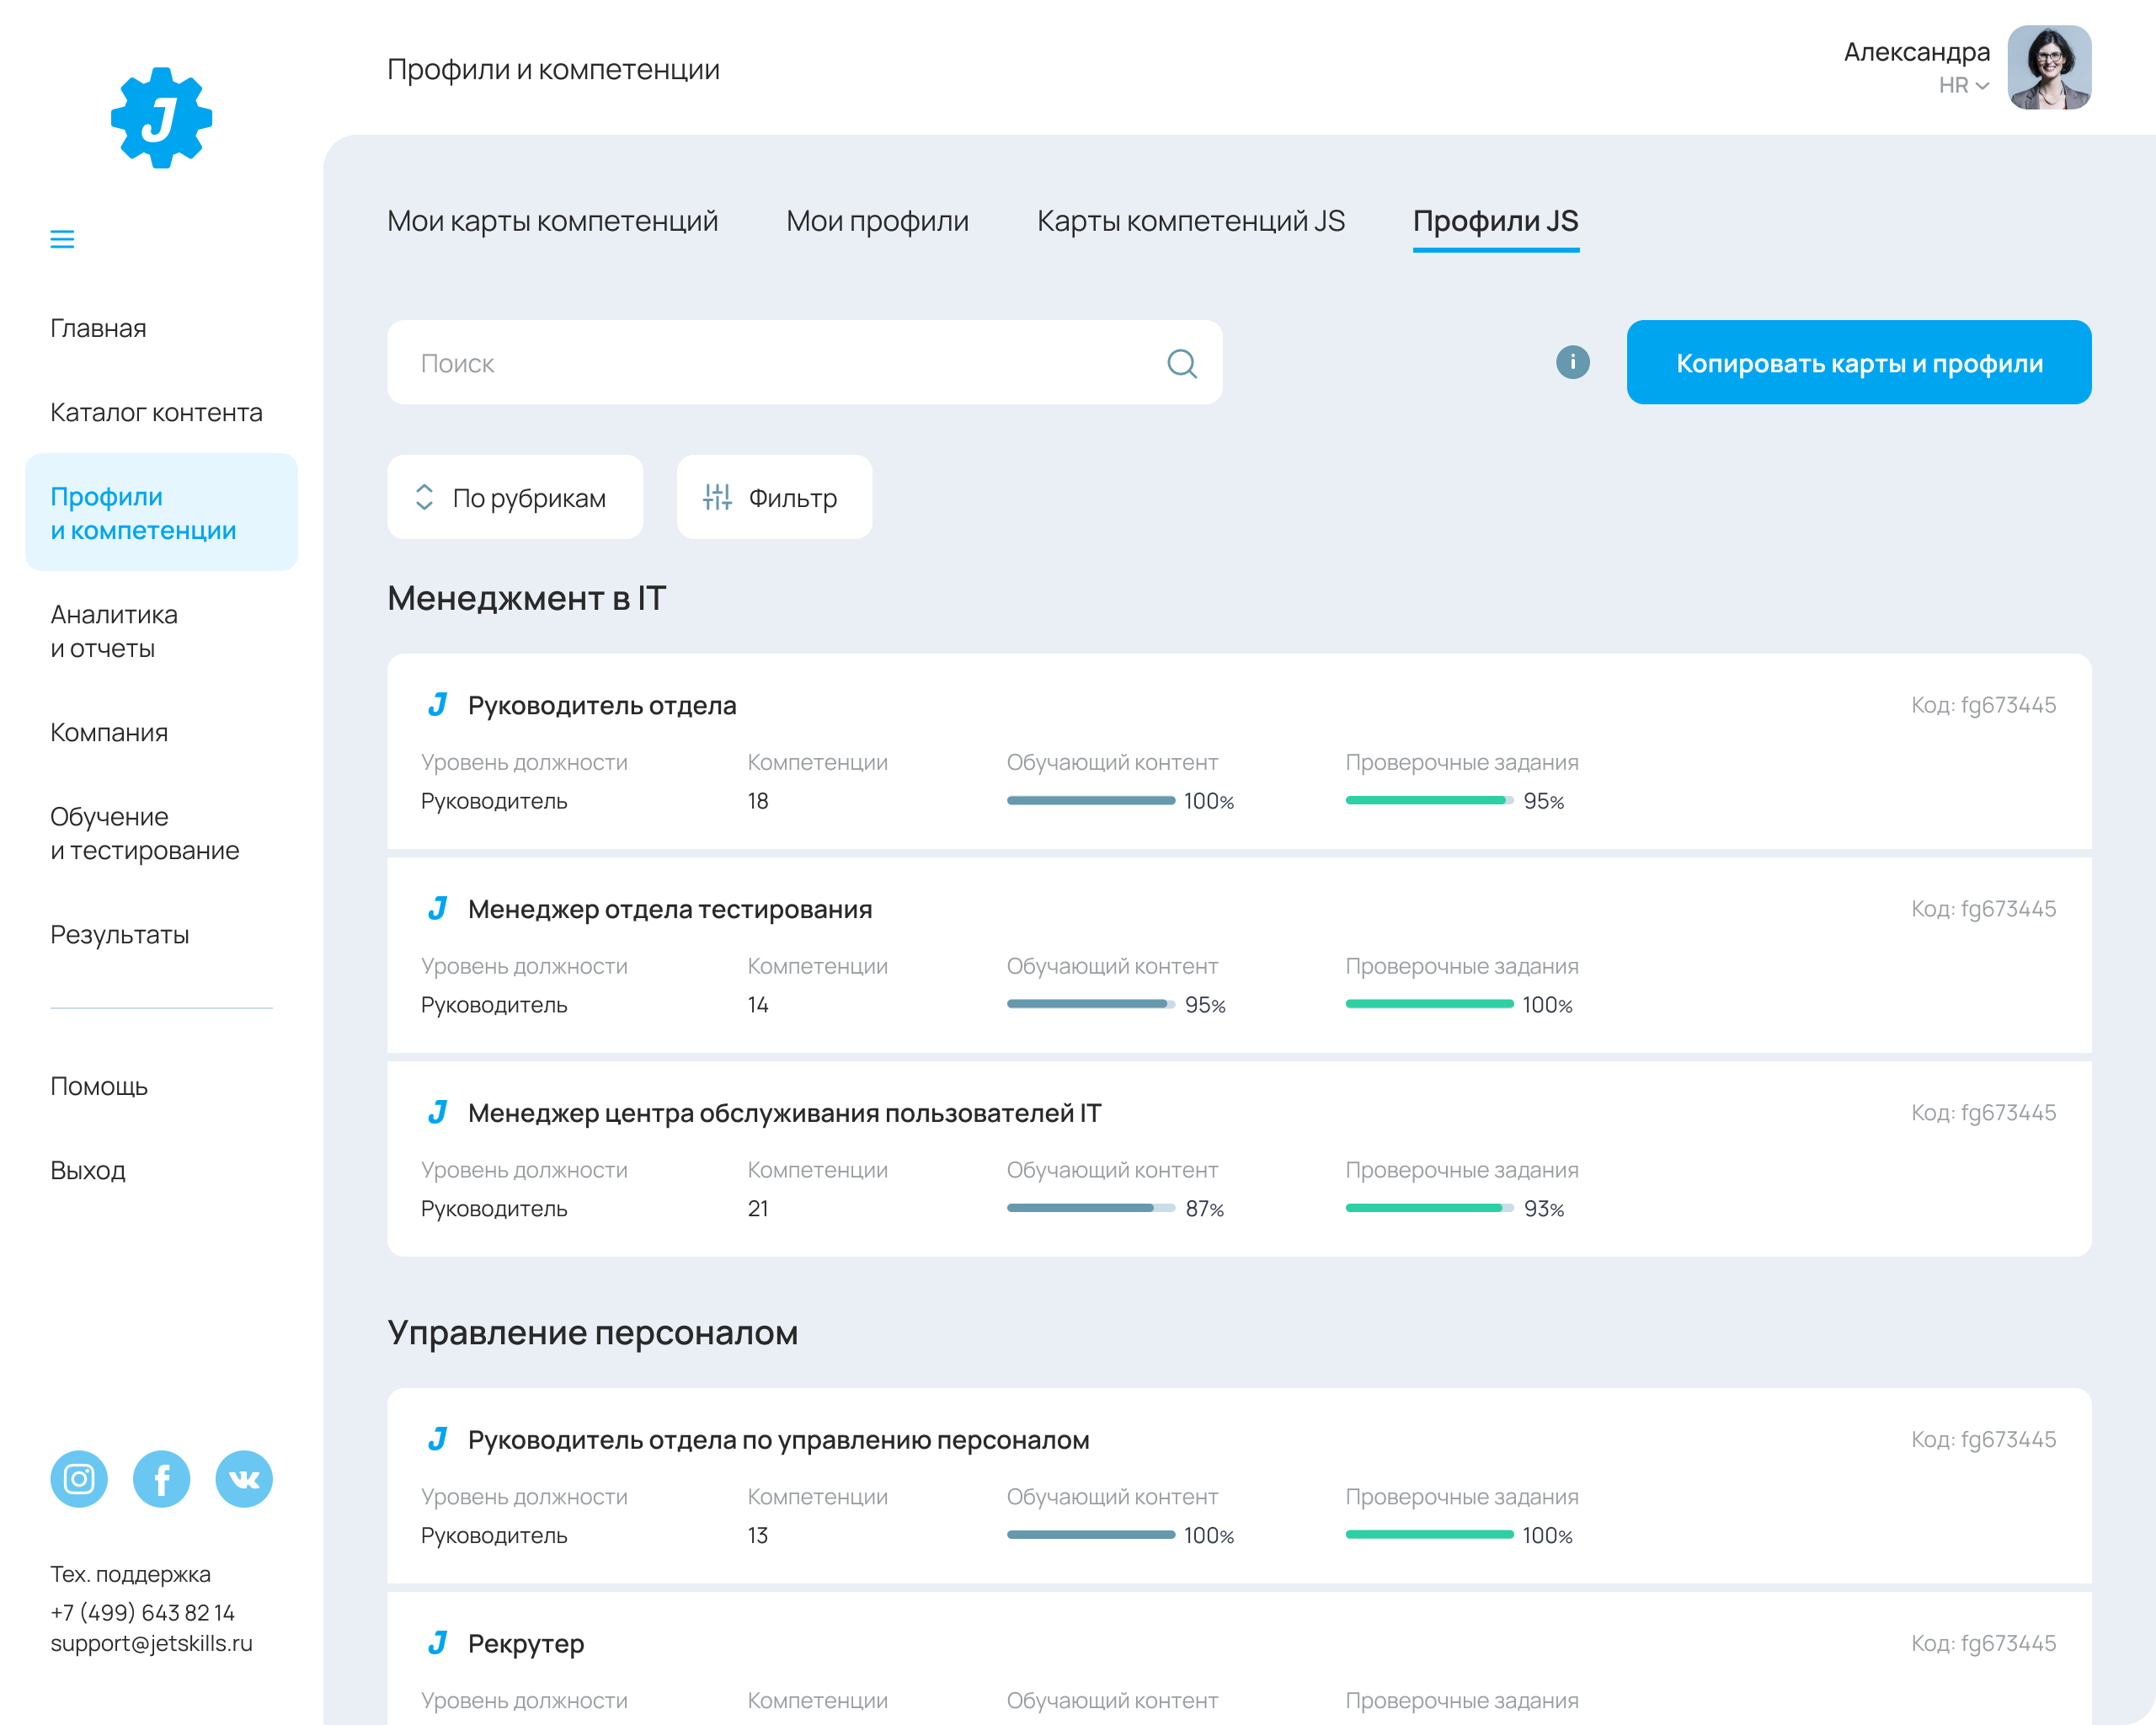
Task: Open Обучение и тестирование from sidebar
Action: click(x=144, y=833)
